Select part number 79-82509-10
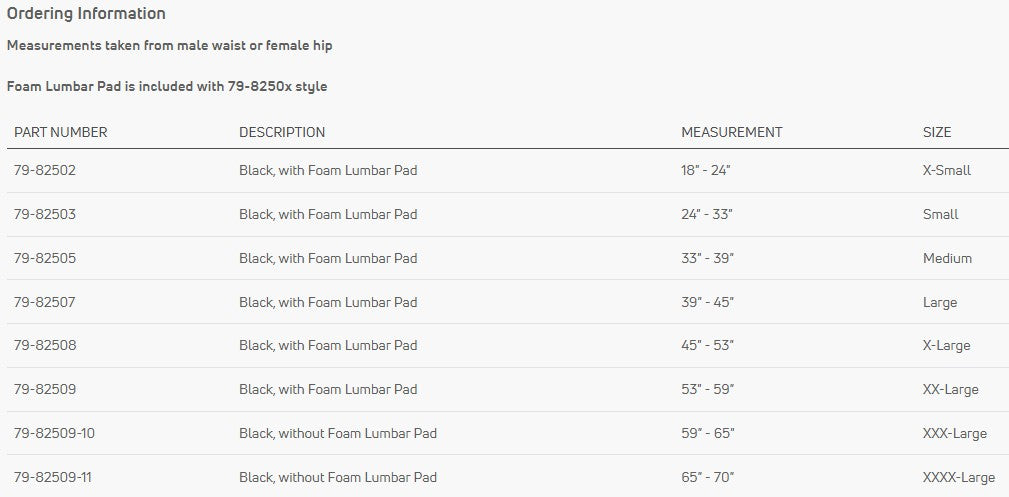 pyautogui.click(x=54, y=433)
